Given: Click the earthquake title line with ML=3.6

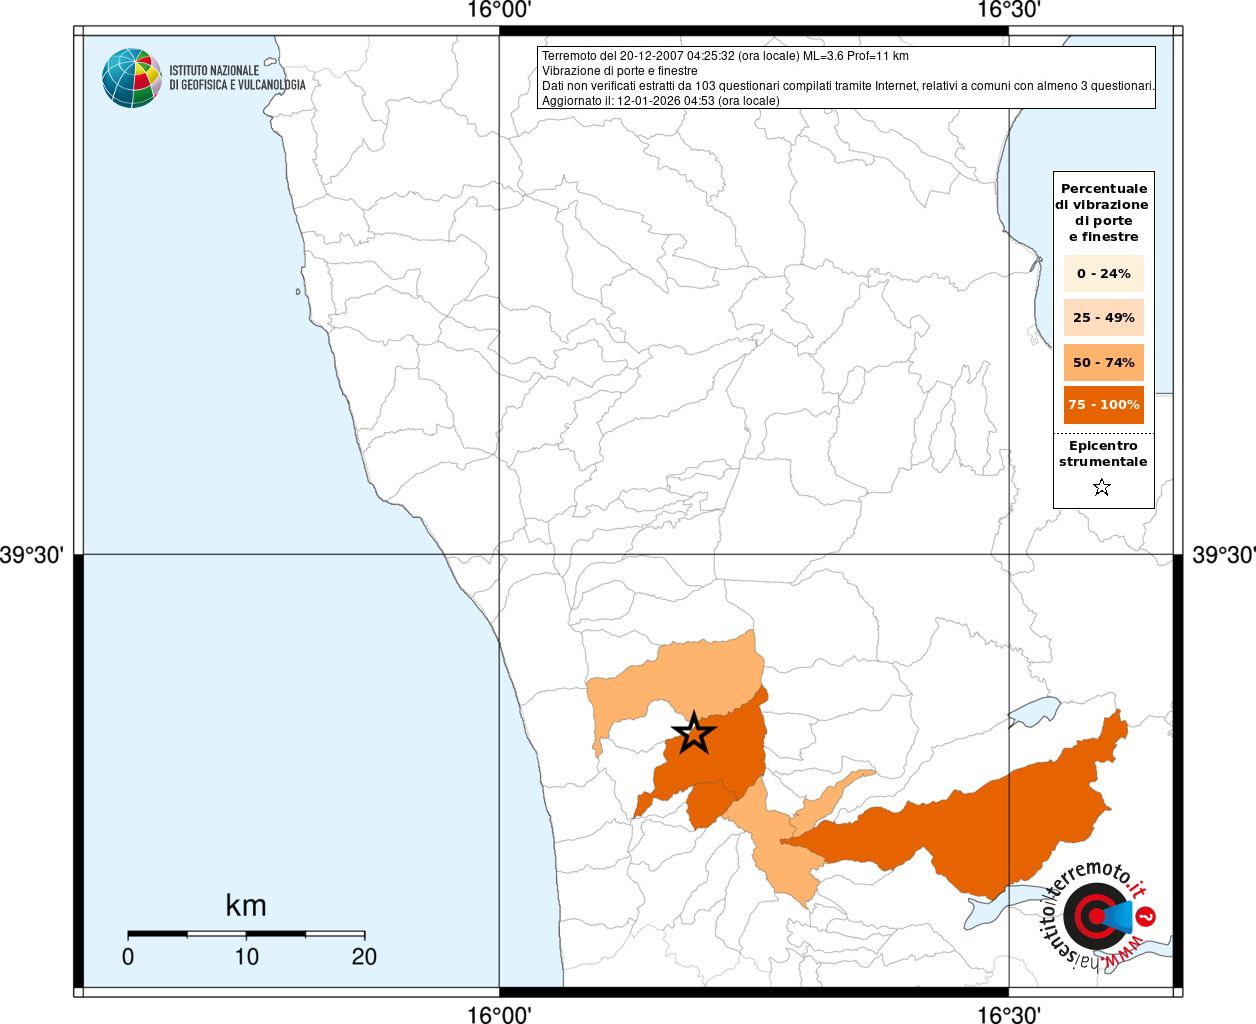Looking at the screenshot, I should [x=725, y=56].
